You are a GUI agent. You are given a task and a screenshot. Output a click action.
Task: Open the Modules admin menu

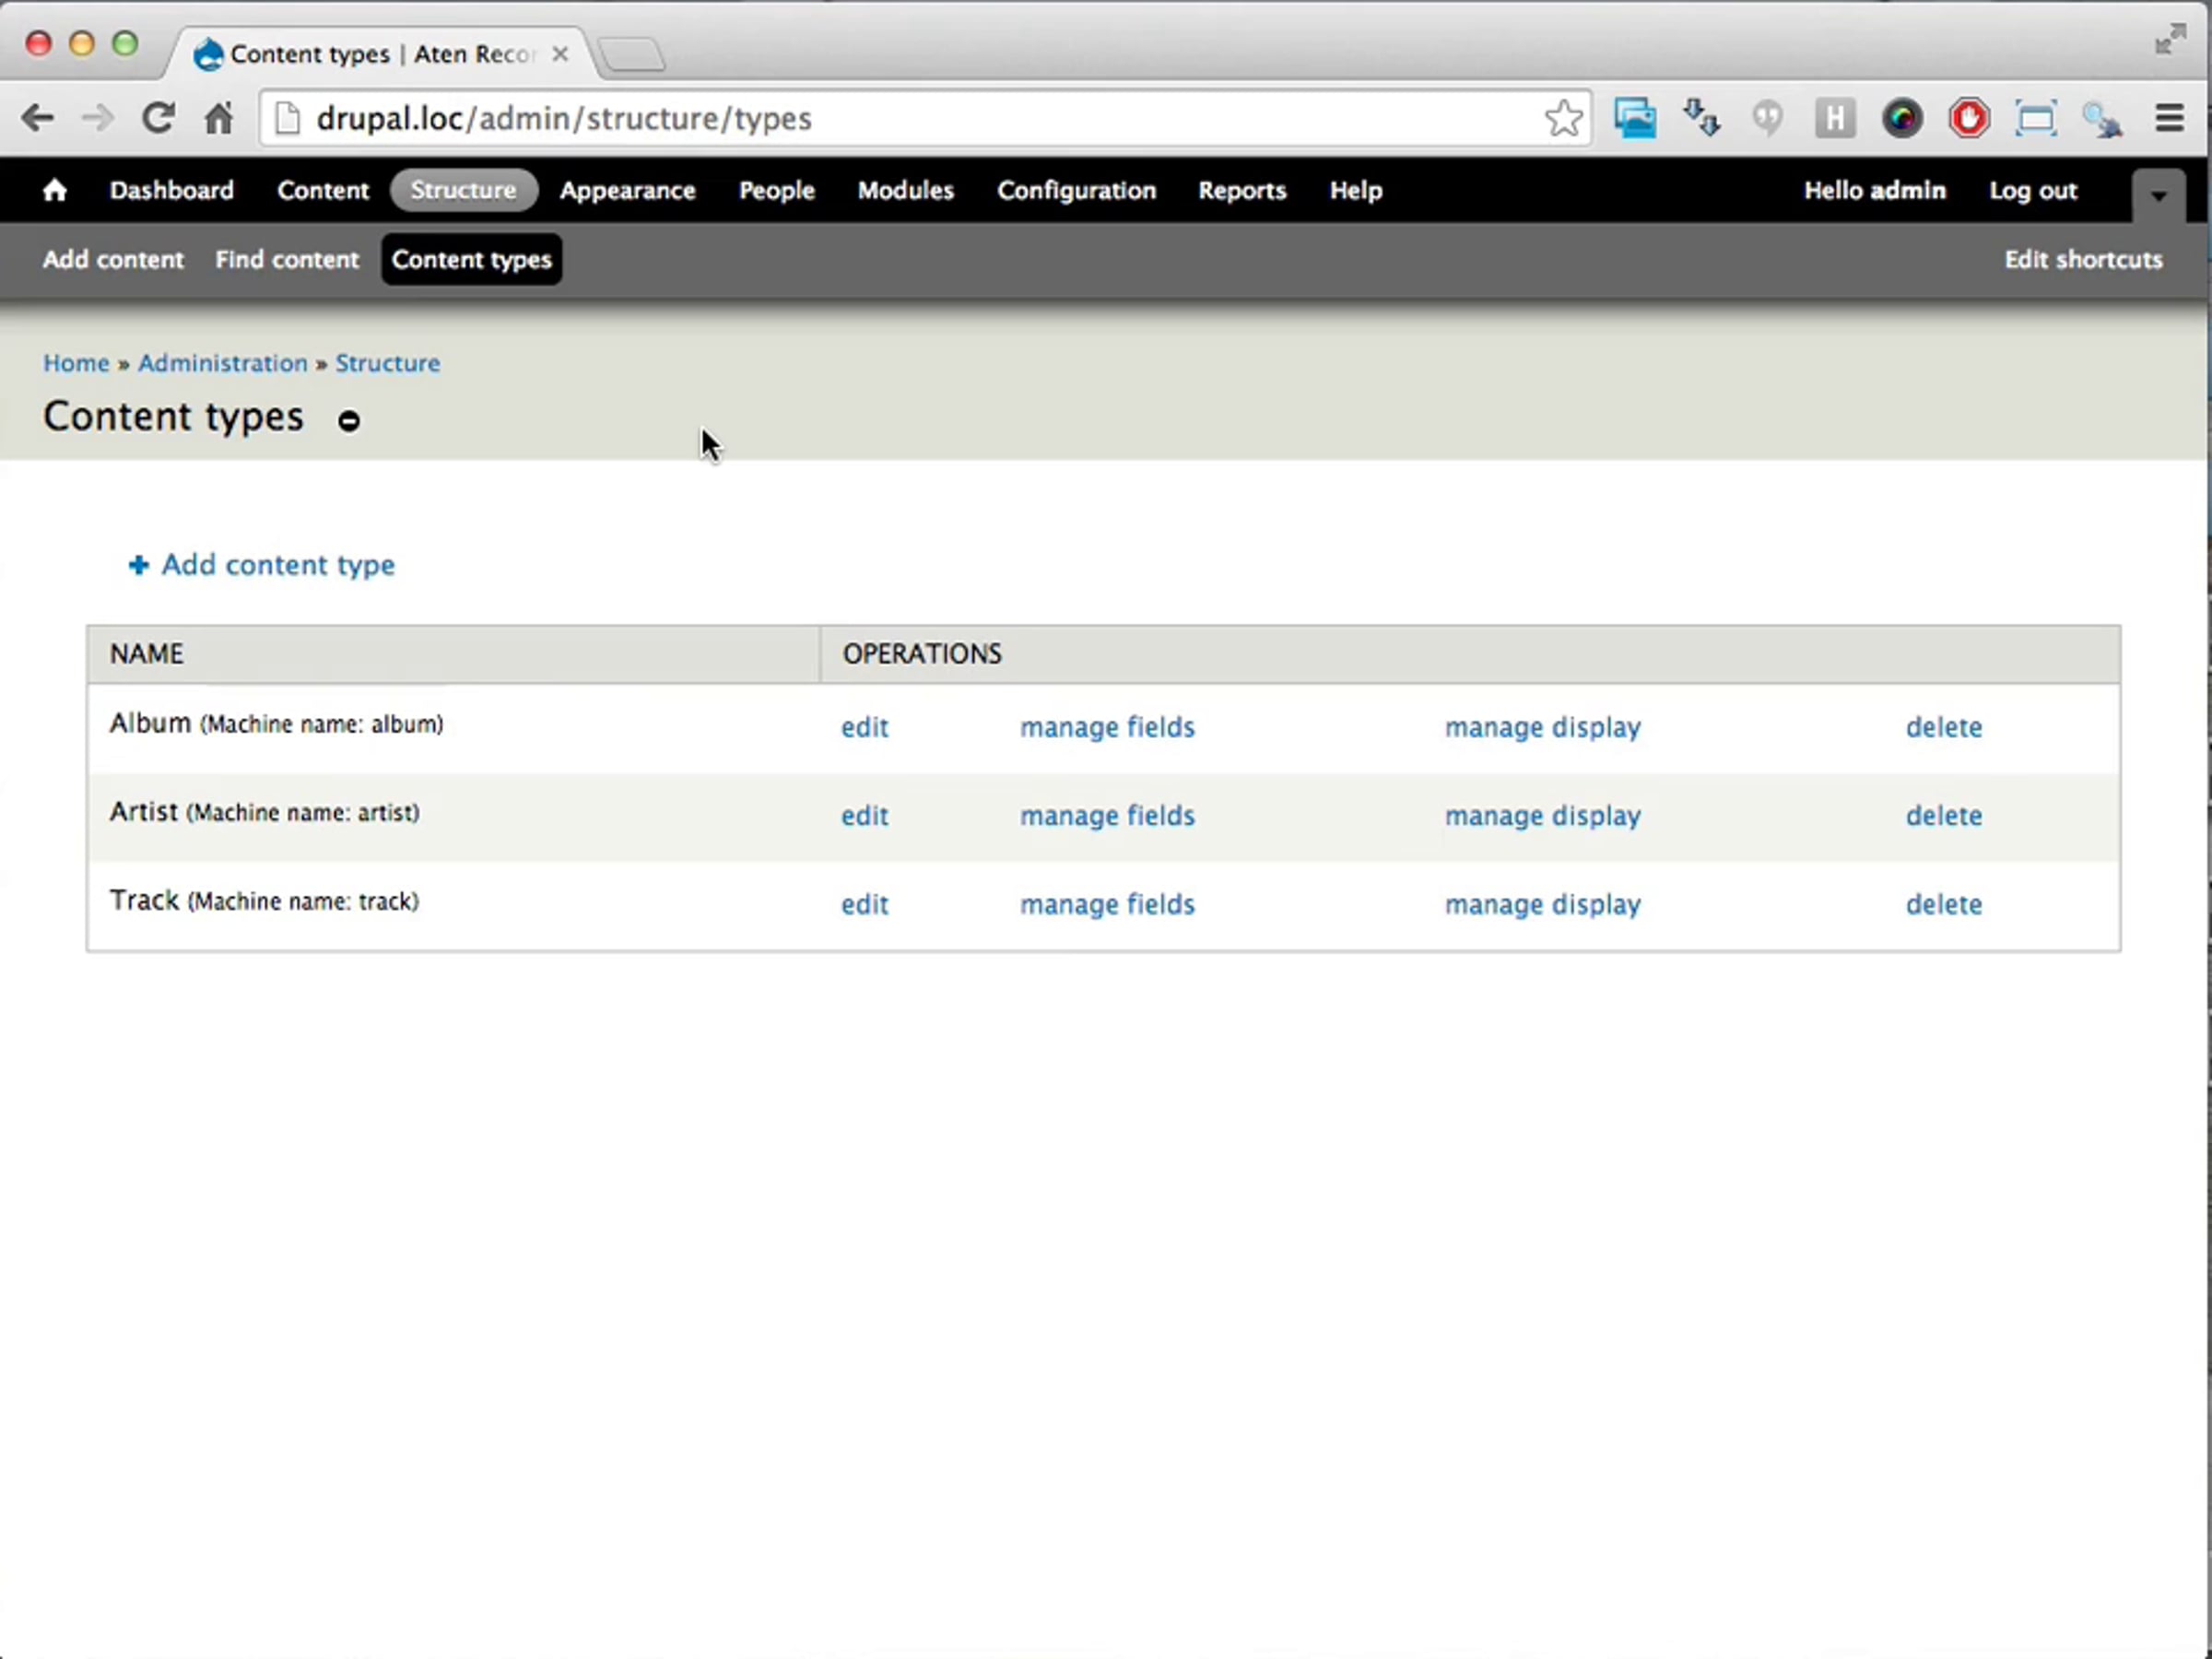(x=905, y=190)
